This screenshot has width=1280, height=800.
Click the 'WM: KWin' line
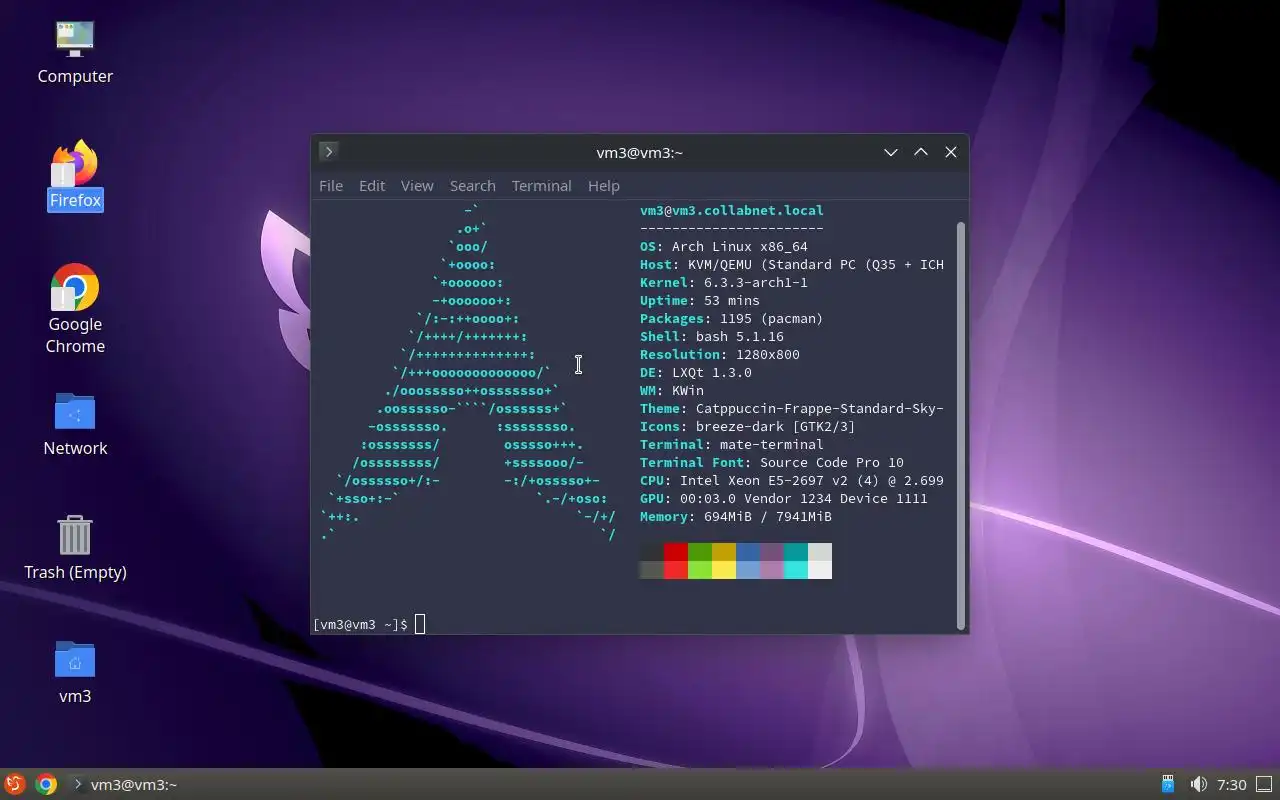coord(672,390)
